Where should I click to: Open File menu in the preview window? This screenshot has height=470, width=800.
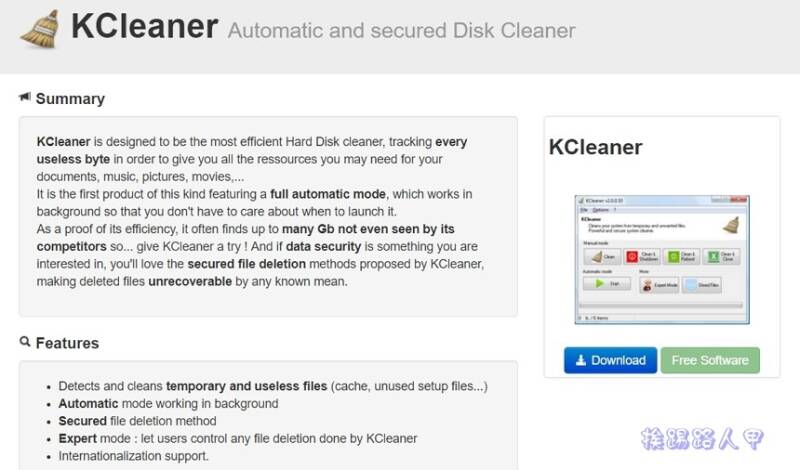click(x=584, y=210)
